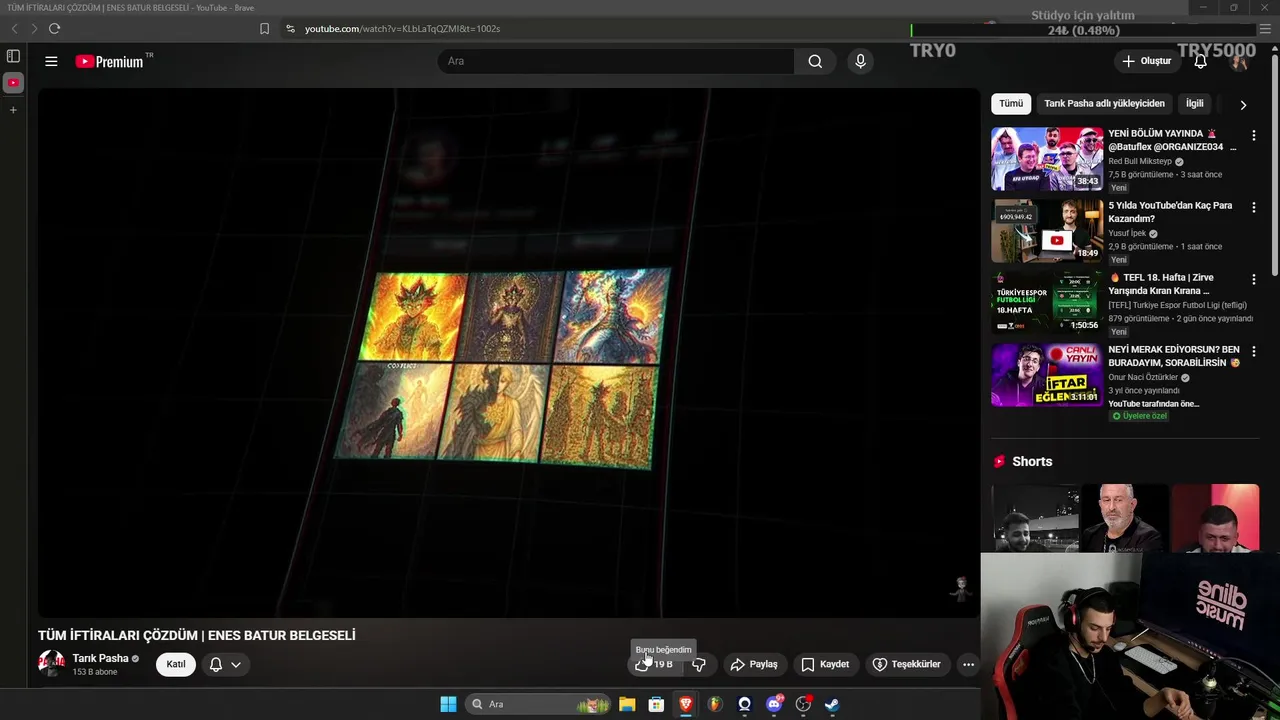The image size is (1280, 720).
Task: Open the YouTube hamburger guide menu
Action: (x=51, y=61)
